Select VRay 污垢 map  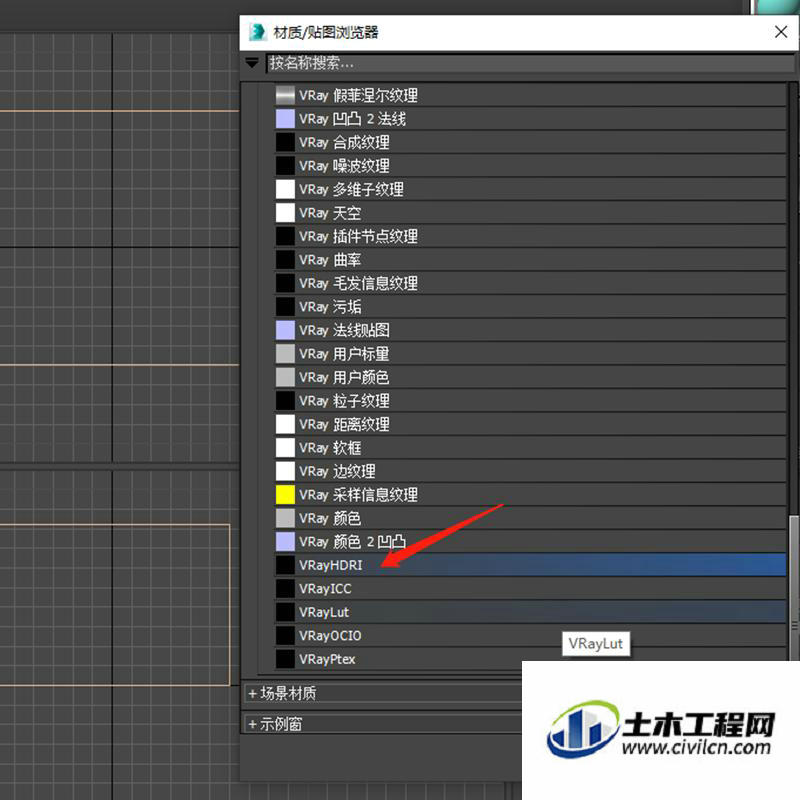[530, 307]
